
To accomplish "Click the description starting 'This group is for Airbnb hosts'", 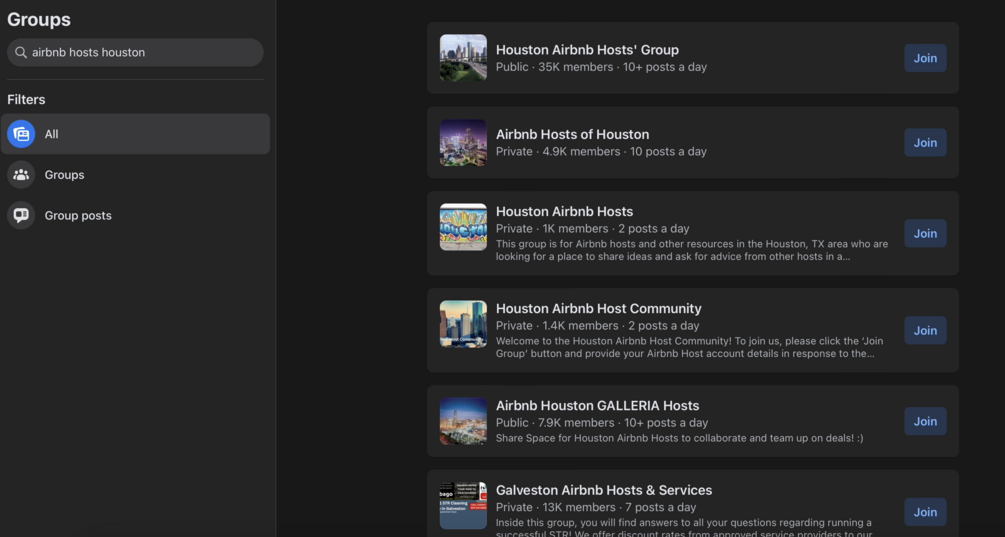I will click(692, 250).
